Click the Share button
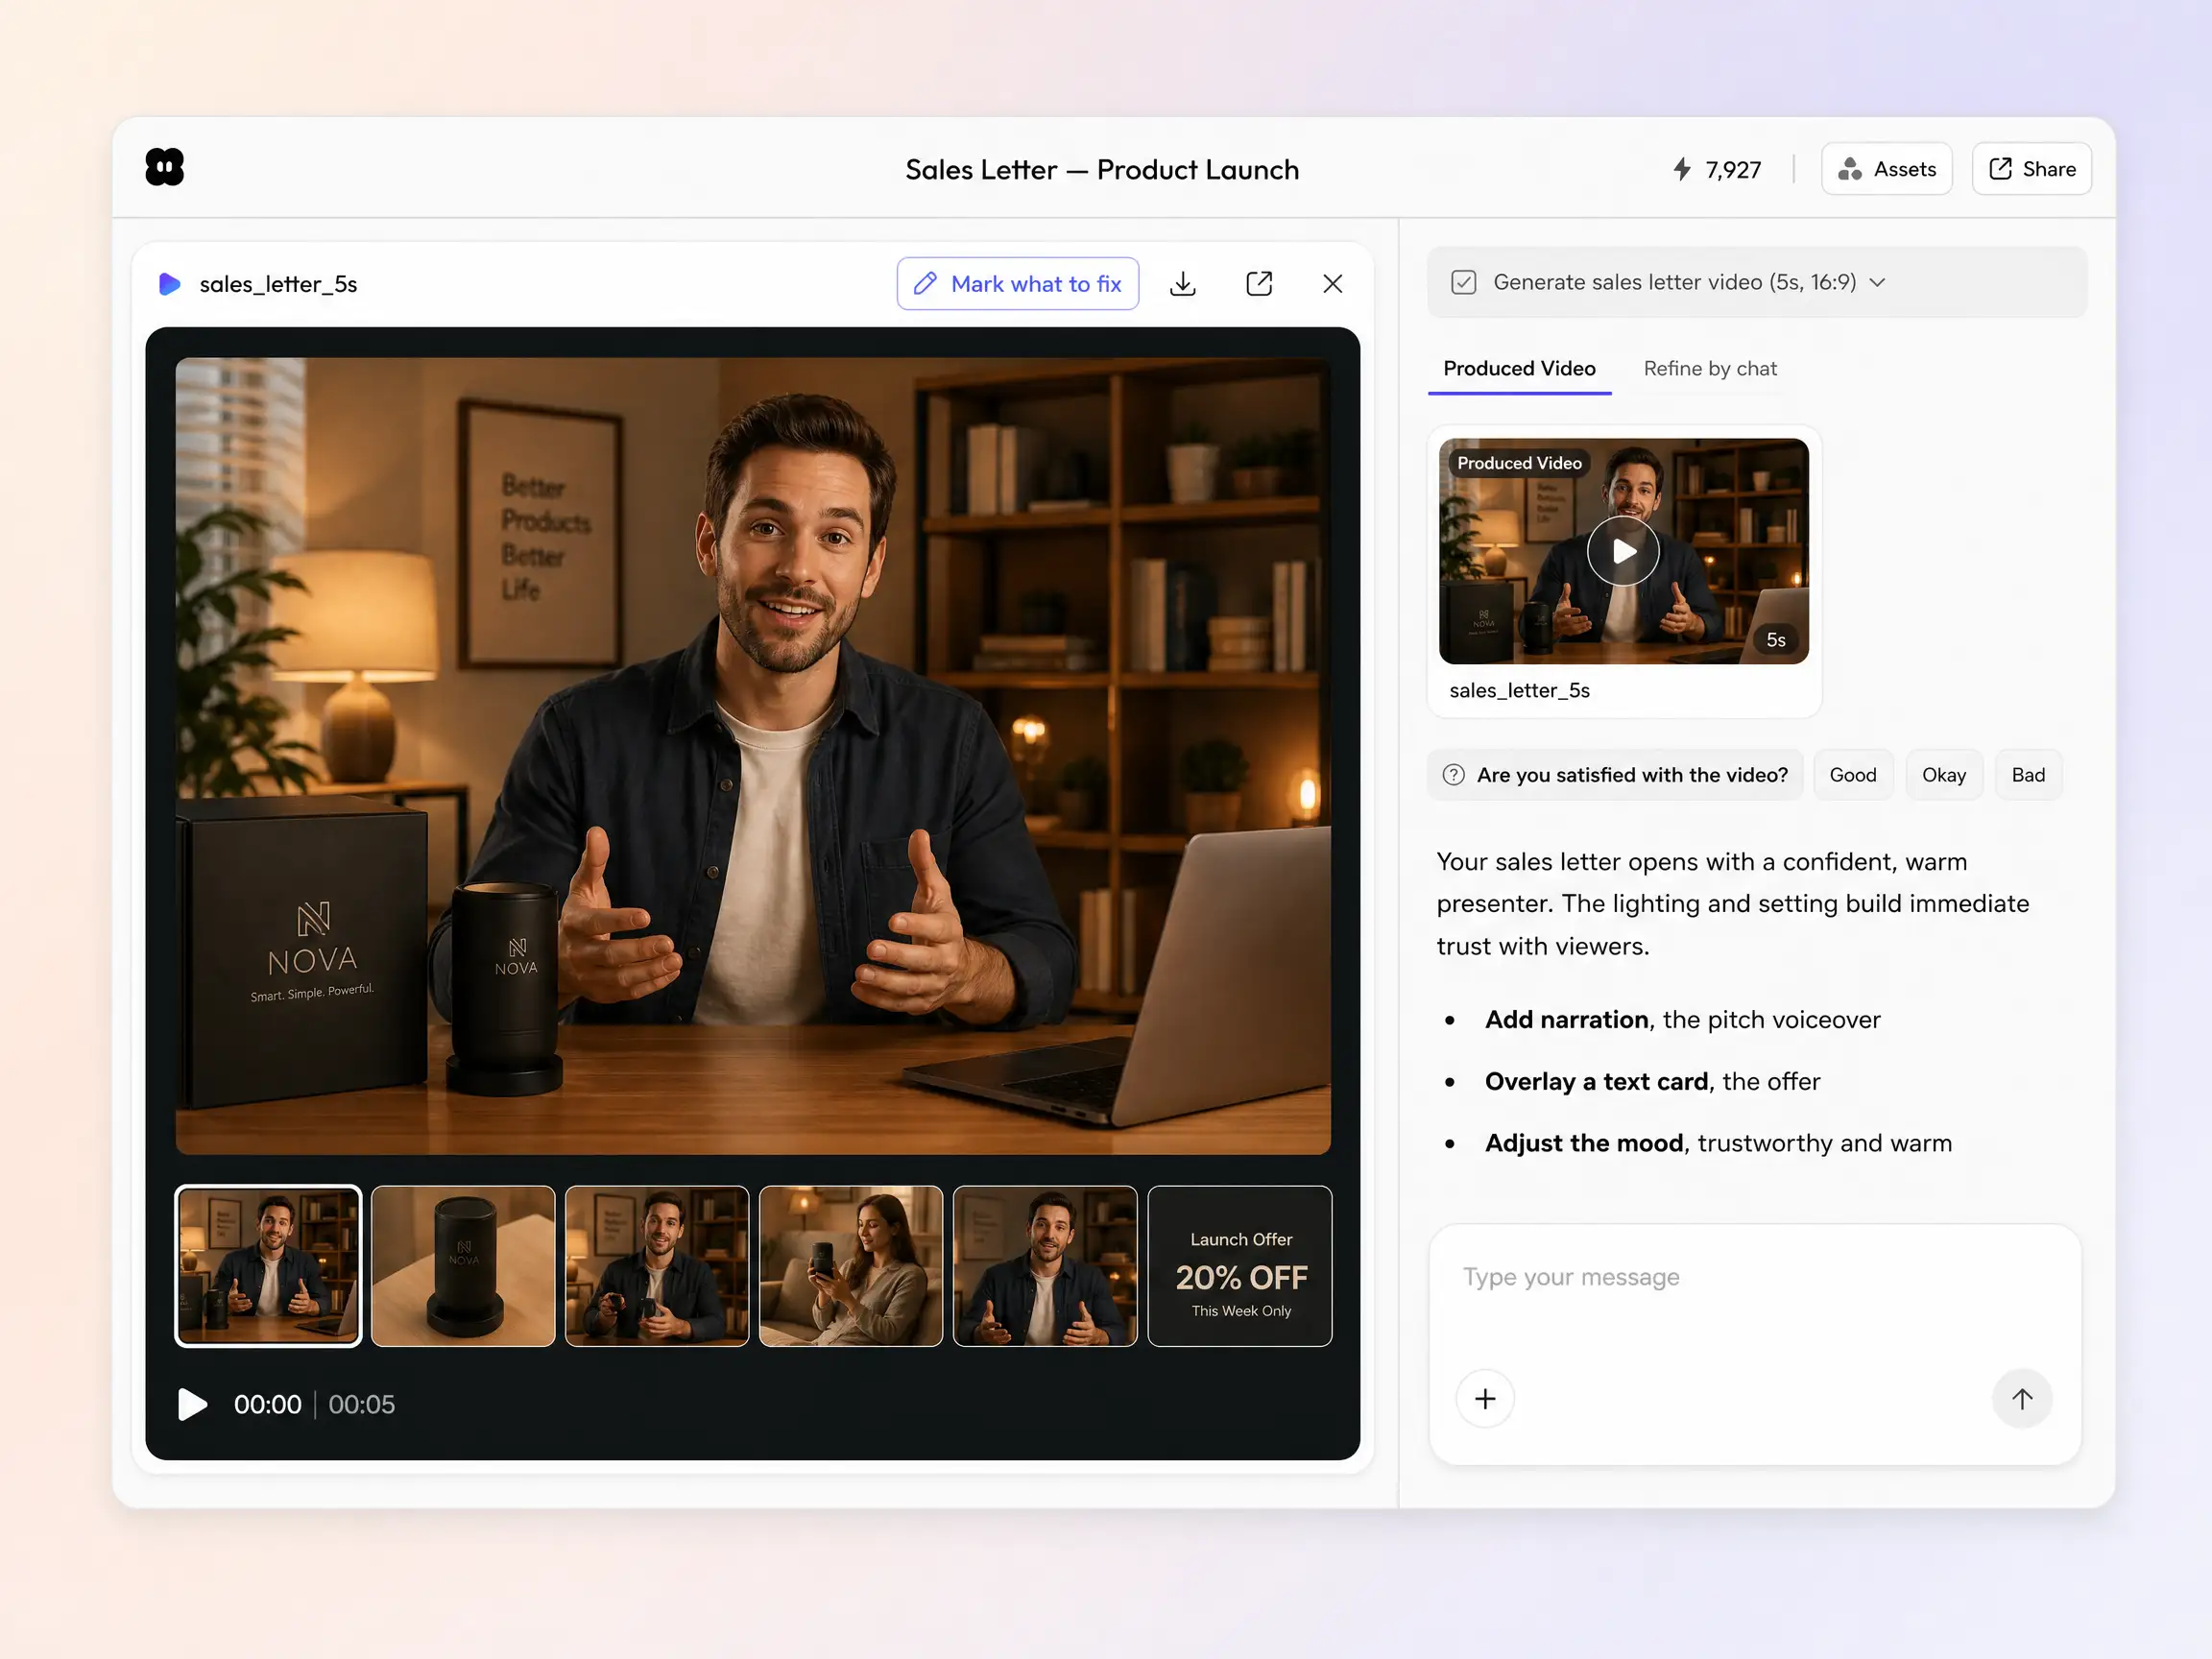This screenshot has width=2212, height=1659. coord(2031,169)
